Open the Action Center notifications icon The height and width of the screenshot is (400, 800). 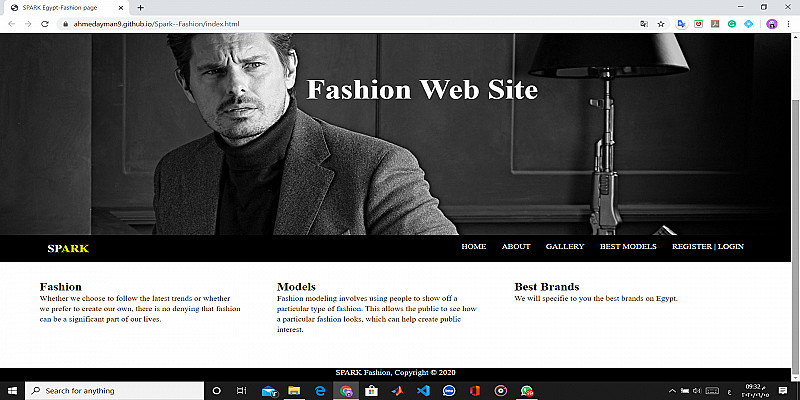pyautogui.click(x=783, y=391)
